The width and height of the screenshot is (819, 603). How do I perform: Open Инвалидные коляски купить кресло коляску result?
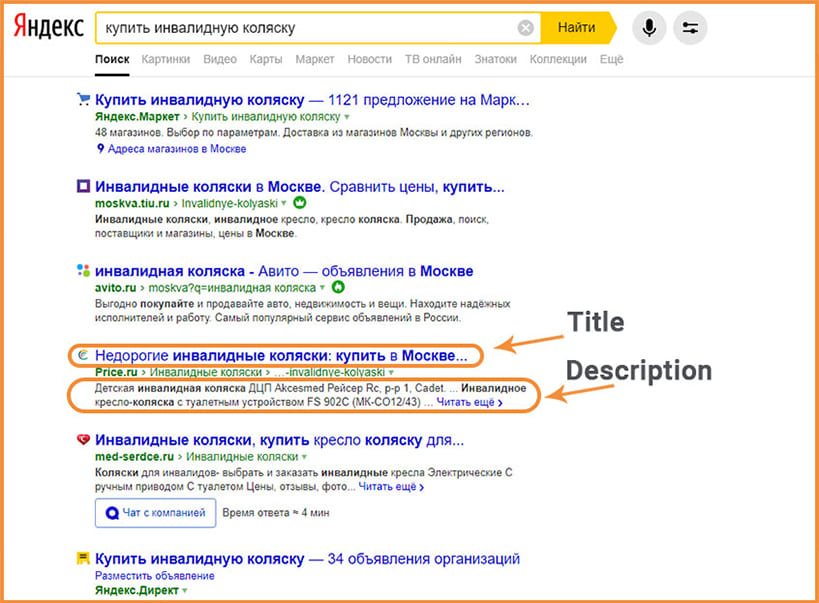[x=279, y=440]
